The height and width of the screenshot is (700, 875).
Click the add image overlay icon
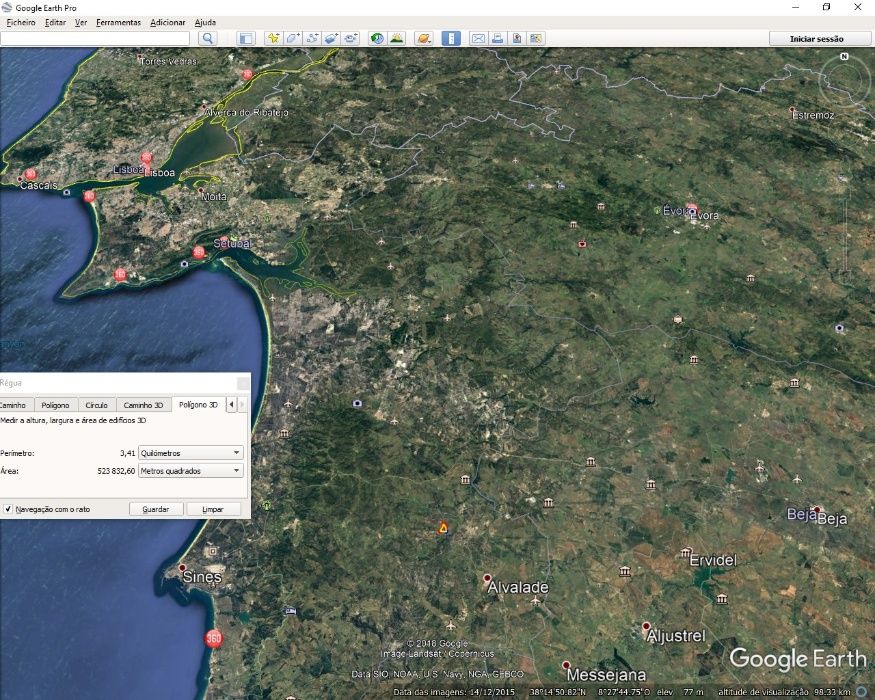[331, 38]
